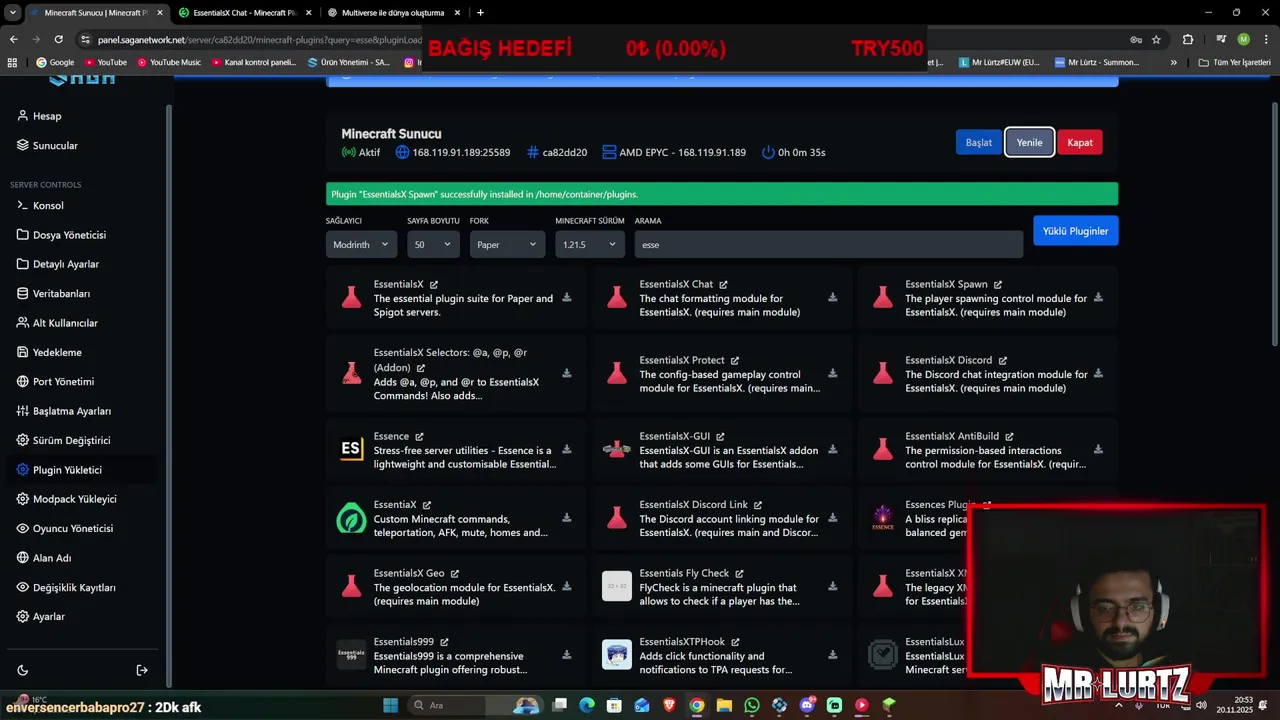Open new browser tab plus button
Image resolution: width=1280 pixels, height=720 pixels.
(x=480, y=13)
